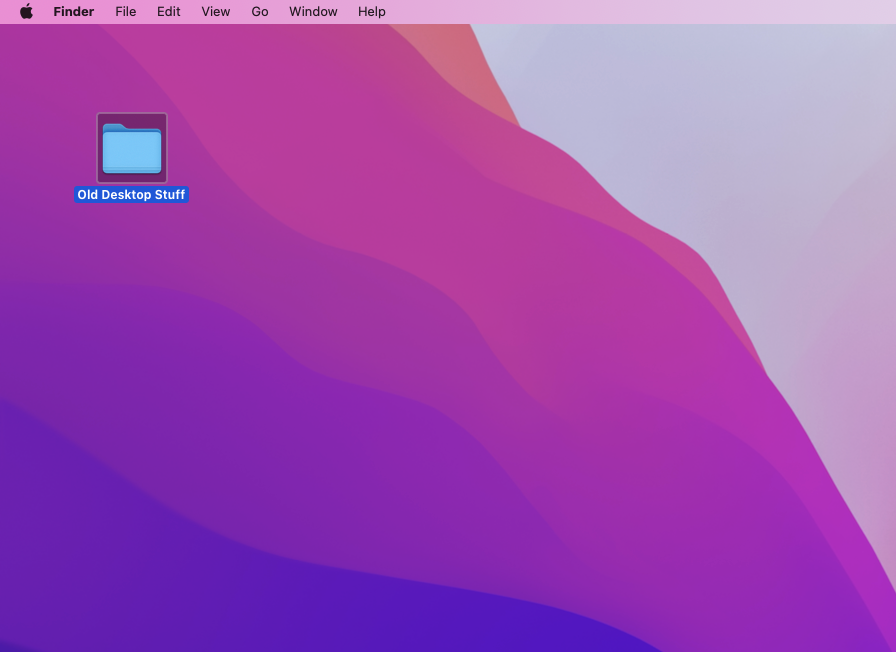Open the Apple menu
Screen dimensions: 896x652
[x=26, y=11]
